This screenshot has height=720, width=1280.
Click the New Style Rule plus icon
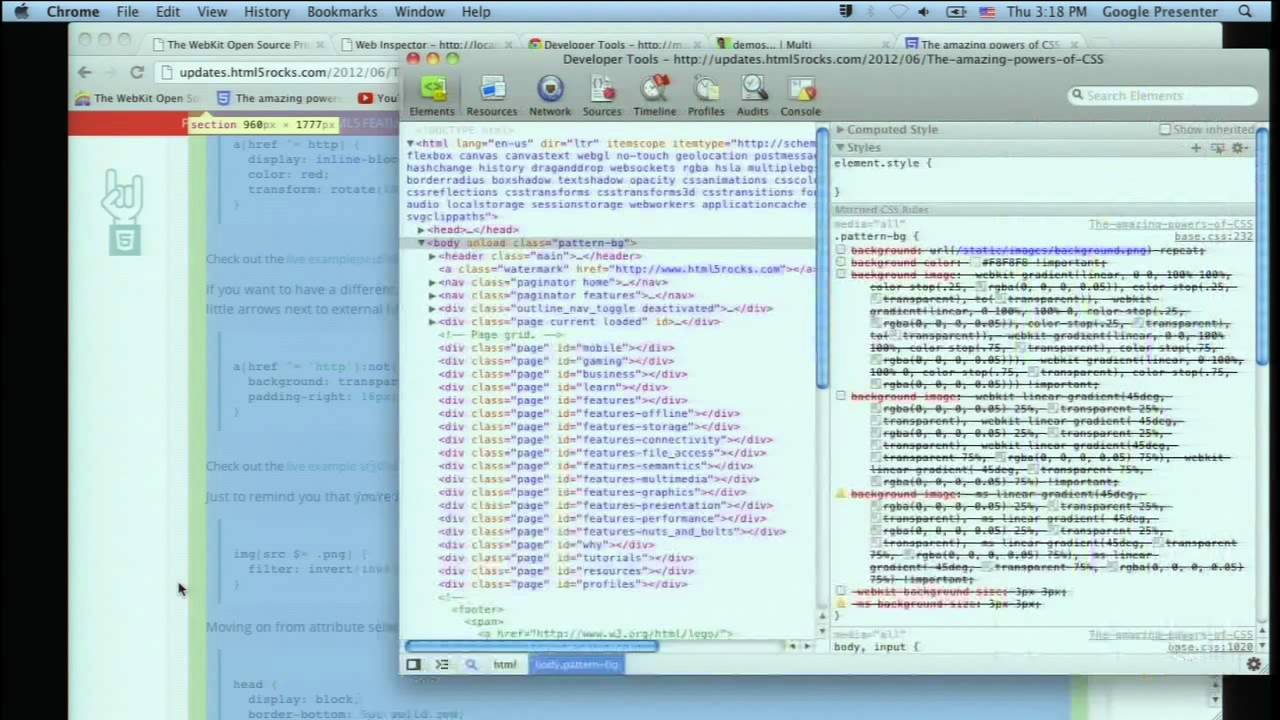(x=1196, y=147)
